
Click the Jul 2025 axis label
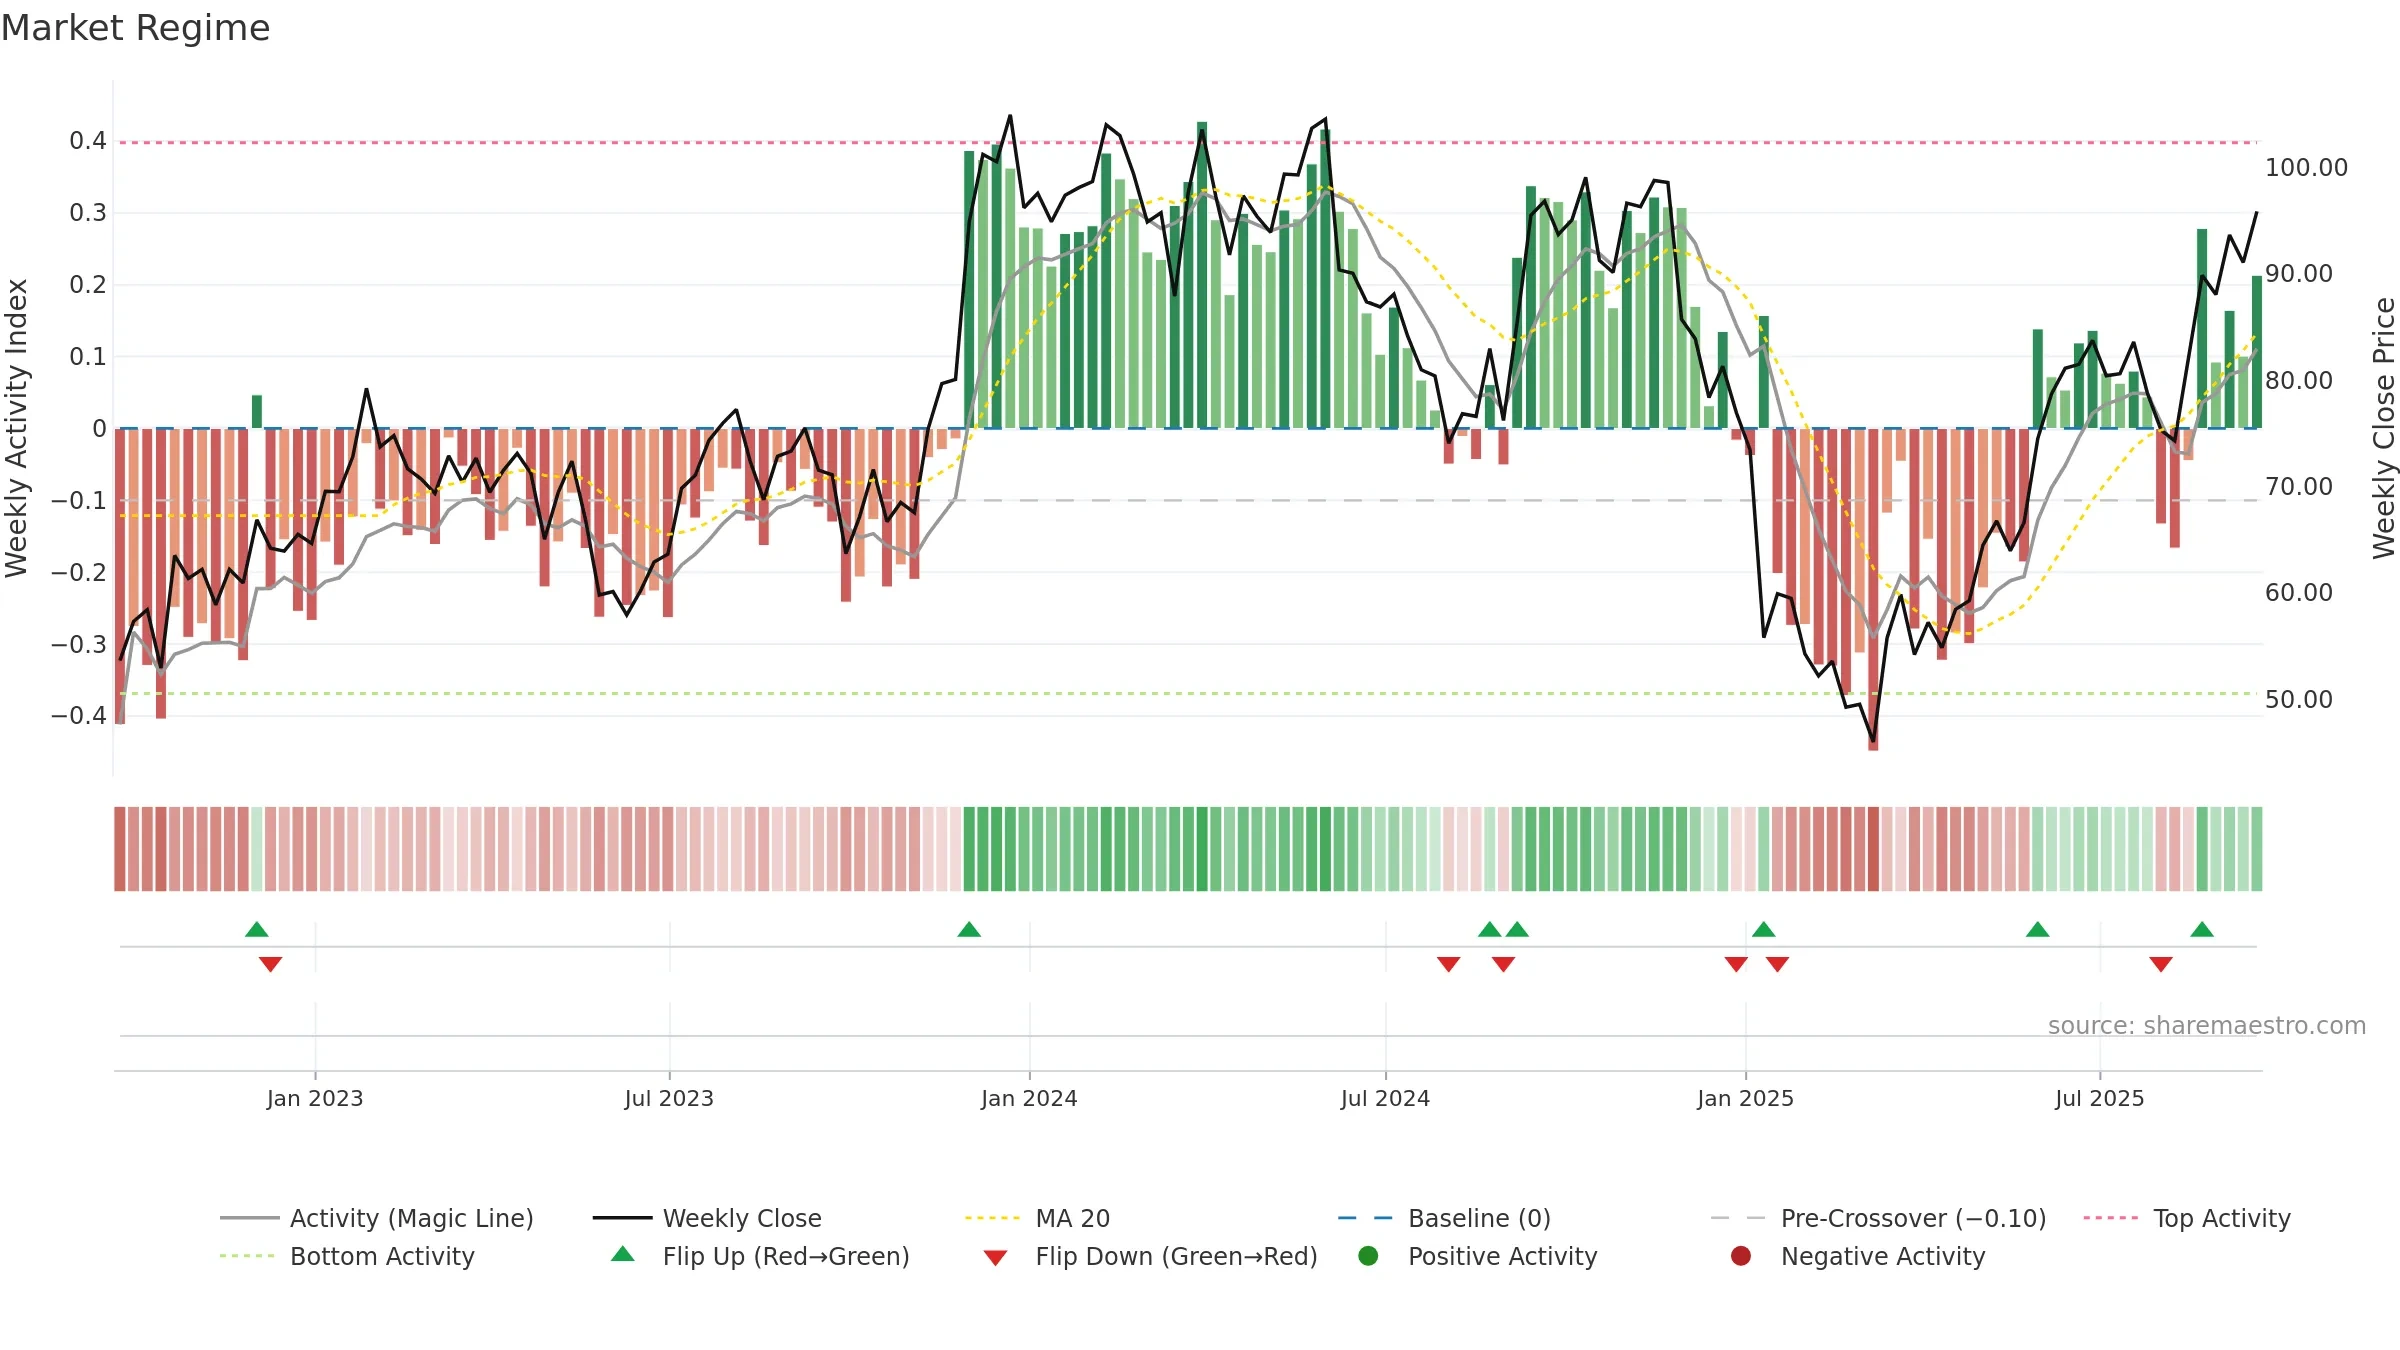point(2100,1098)
